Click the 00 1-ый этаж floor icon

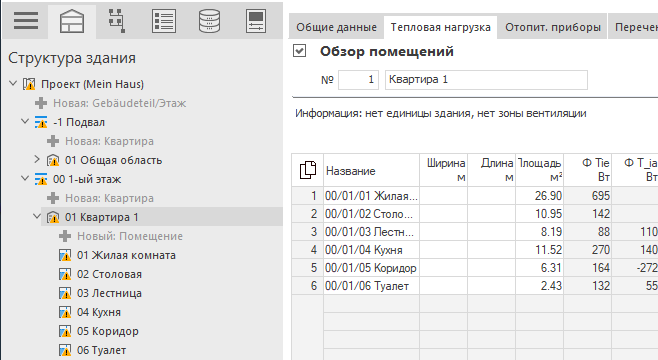click(41, 179)
